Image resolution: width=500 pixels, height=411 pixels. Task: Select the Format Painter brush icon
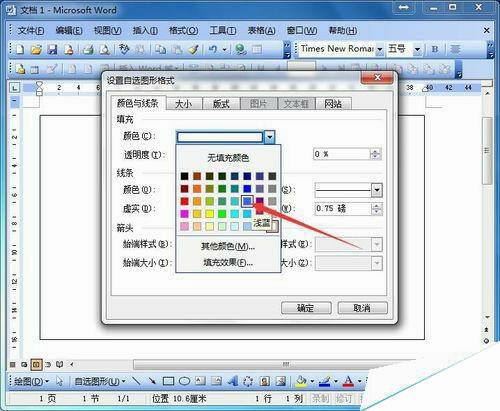coord(193,50)
